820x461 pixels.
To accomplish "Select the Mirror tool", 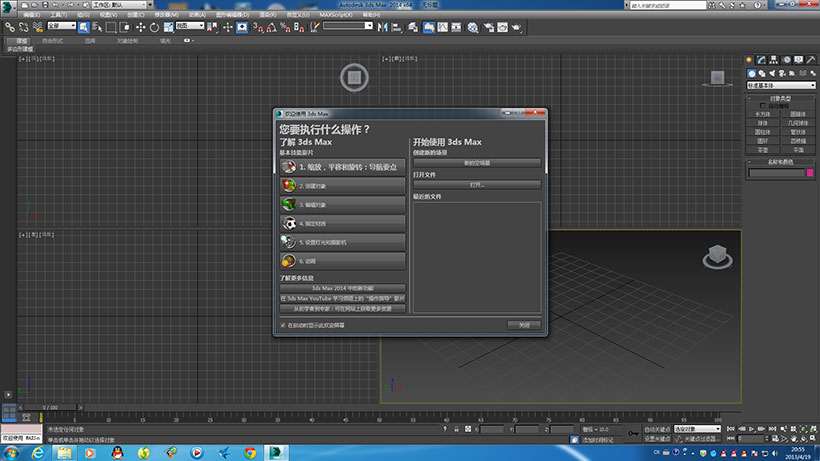I will pos(383,27).
